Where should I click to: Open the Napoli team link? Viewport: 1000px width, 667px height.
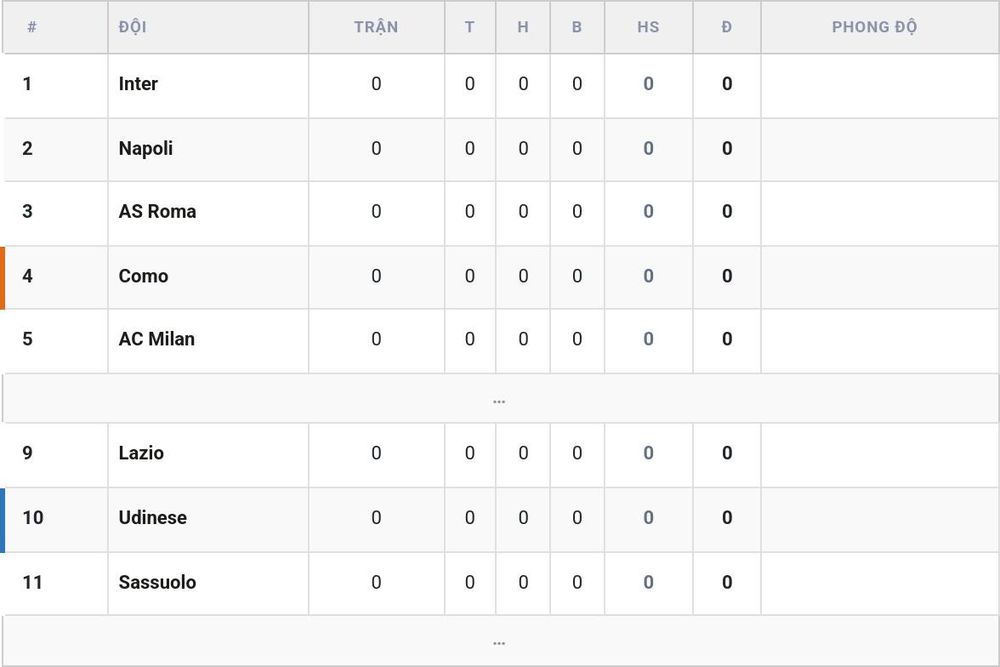tap(145, 149)
